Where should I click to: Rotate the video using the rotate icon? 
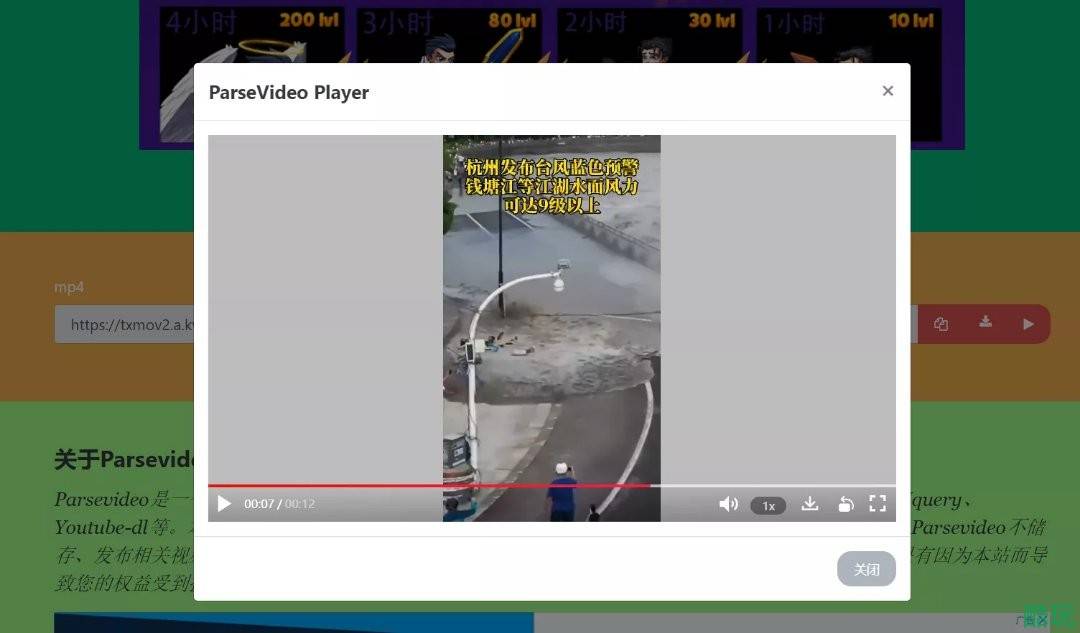[846, 504]
